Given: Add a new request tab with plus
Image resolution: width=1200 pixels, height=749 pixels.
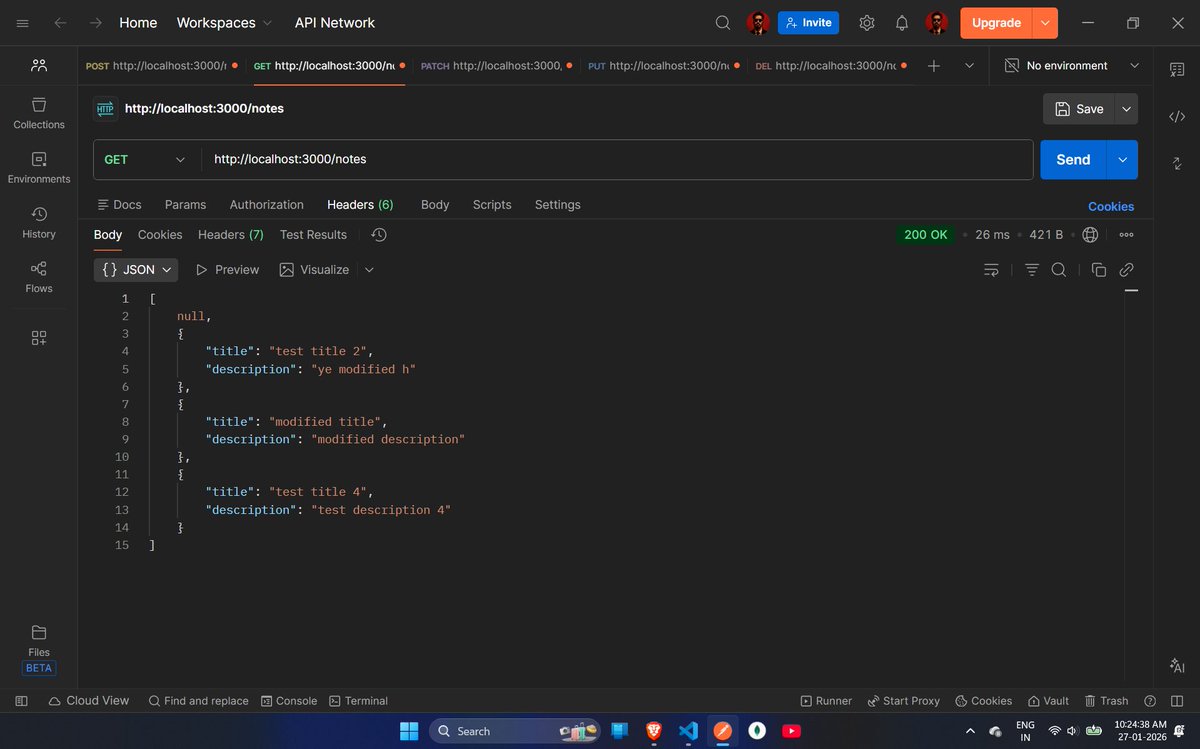Looking at the screenshot, I should coord(933,65).
